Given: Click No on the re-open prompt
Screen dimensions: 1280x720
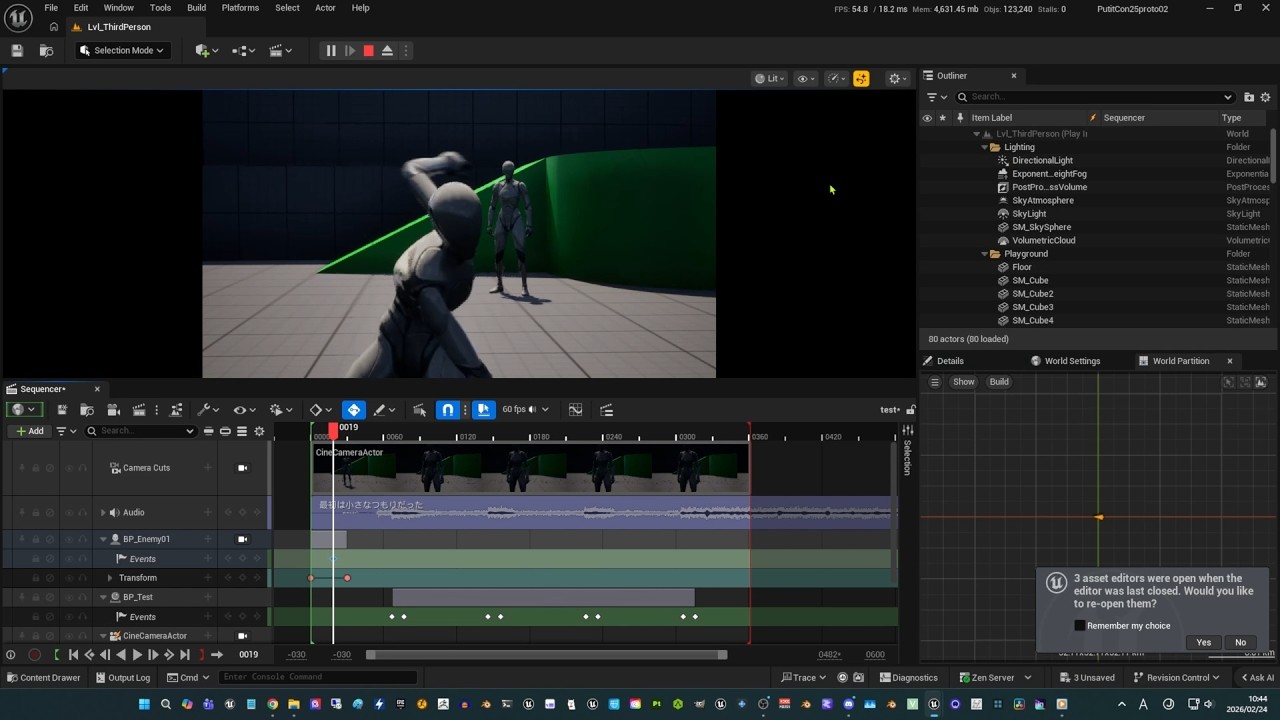Looking at the screenshot, I should (1240, 643).
